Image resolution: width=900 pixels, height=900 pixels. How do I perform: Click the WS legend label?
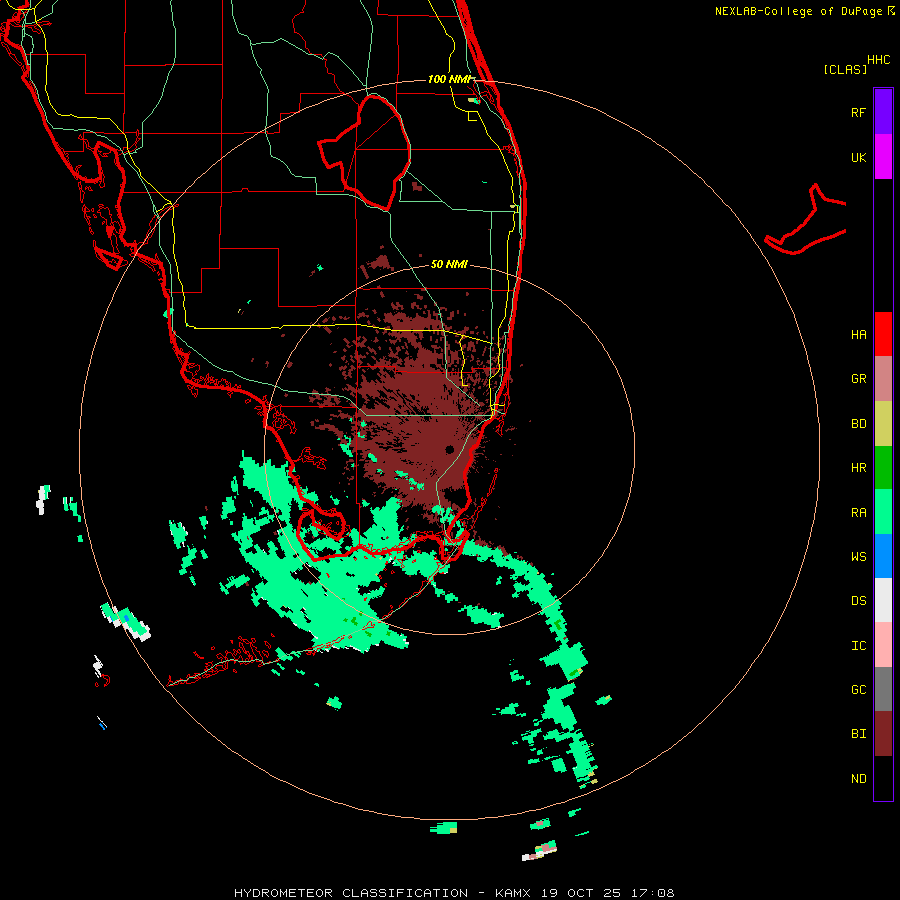[858, 557]
